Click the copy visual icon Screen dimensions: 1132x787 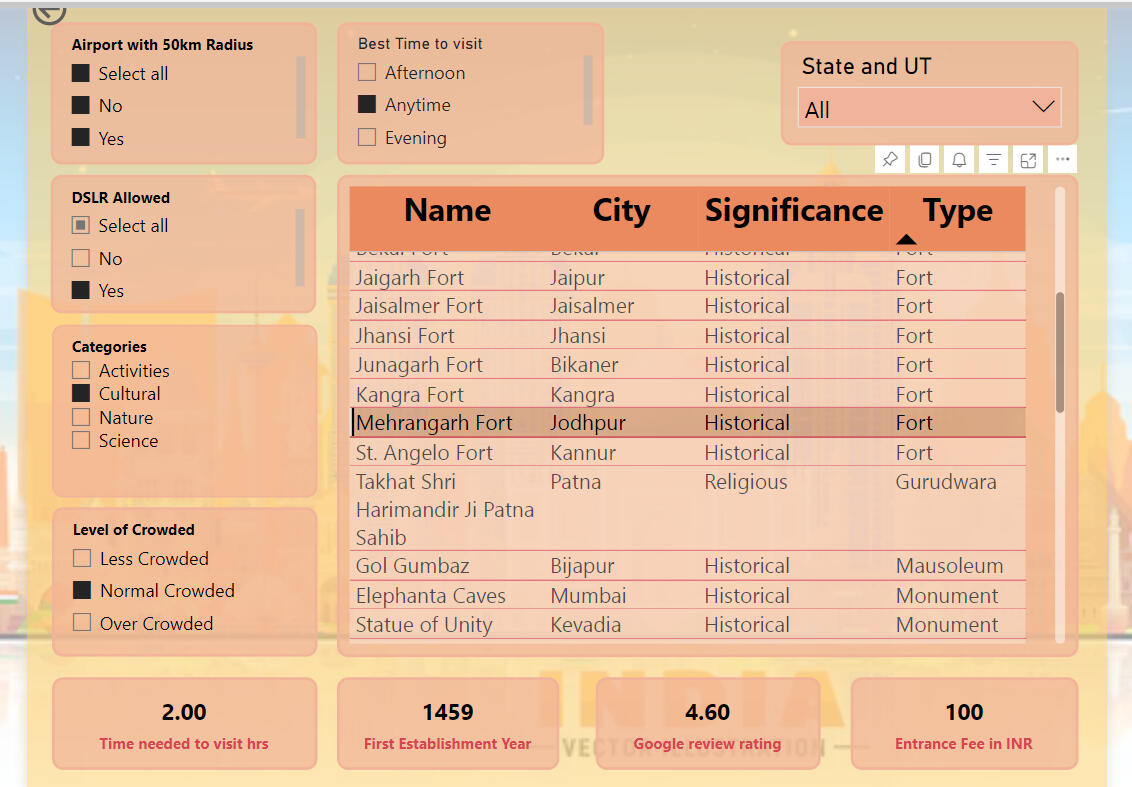[925, 160]
